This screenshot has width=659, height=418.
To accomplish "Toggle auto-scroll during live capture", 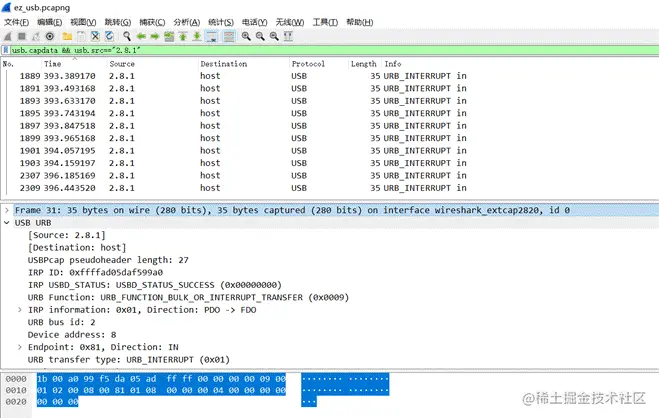I will coord(211,37).
